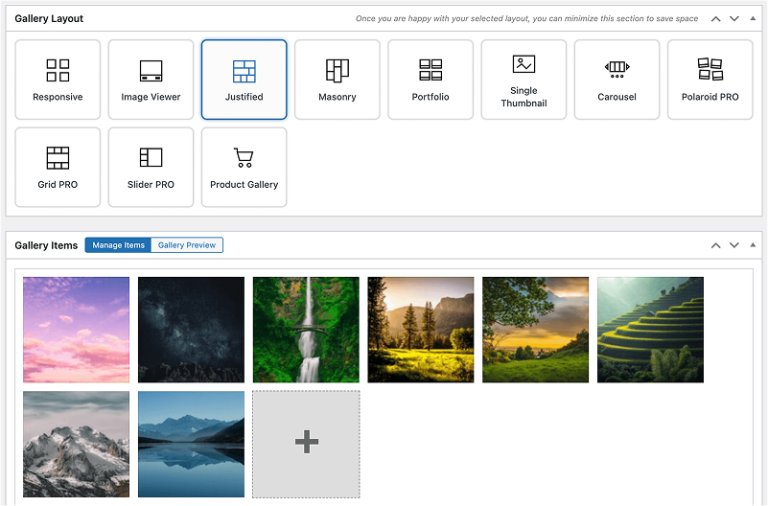Select the Single Thumbnail layout
This screenshot has width=768, height=506.
pyautogui.click(x=524, y=79)
